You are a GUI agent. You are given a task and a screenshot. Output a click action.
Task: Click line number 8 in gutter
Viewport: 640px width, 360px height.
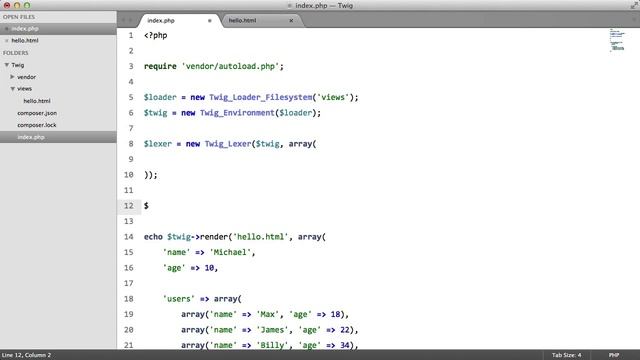[x=131, y=144]
